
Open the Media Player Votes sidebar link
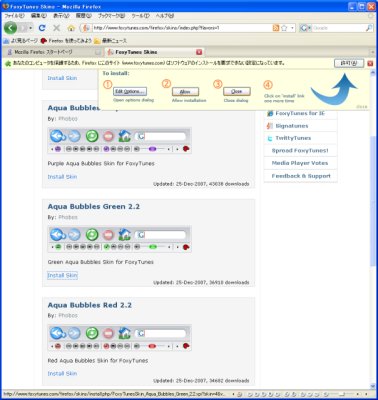point(300,163)
